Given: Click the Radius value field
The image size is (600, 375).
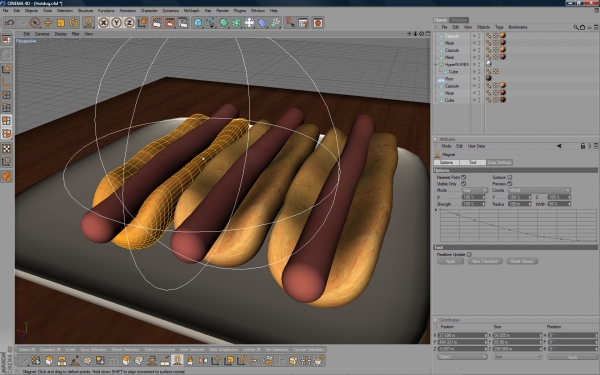Looking at the screenshot, I should [520, 204].
